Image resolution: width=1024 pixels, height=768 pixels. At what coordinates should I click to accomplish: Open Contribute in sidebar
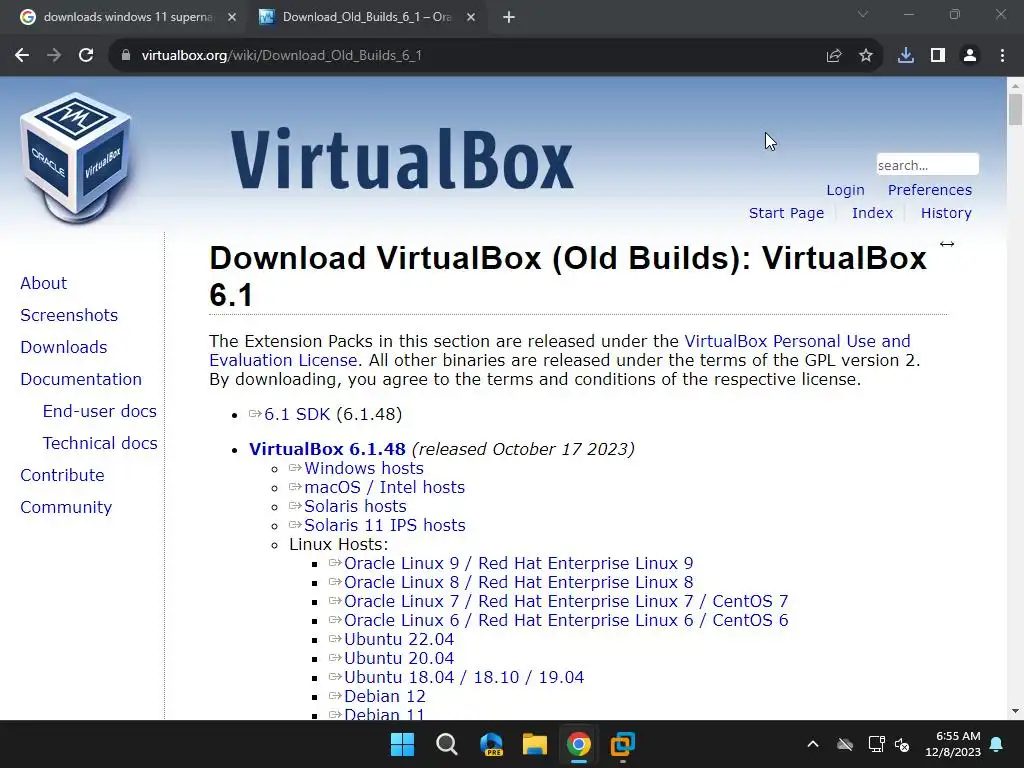tap(62, 475)
